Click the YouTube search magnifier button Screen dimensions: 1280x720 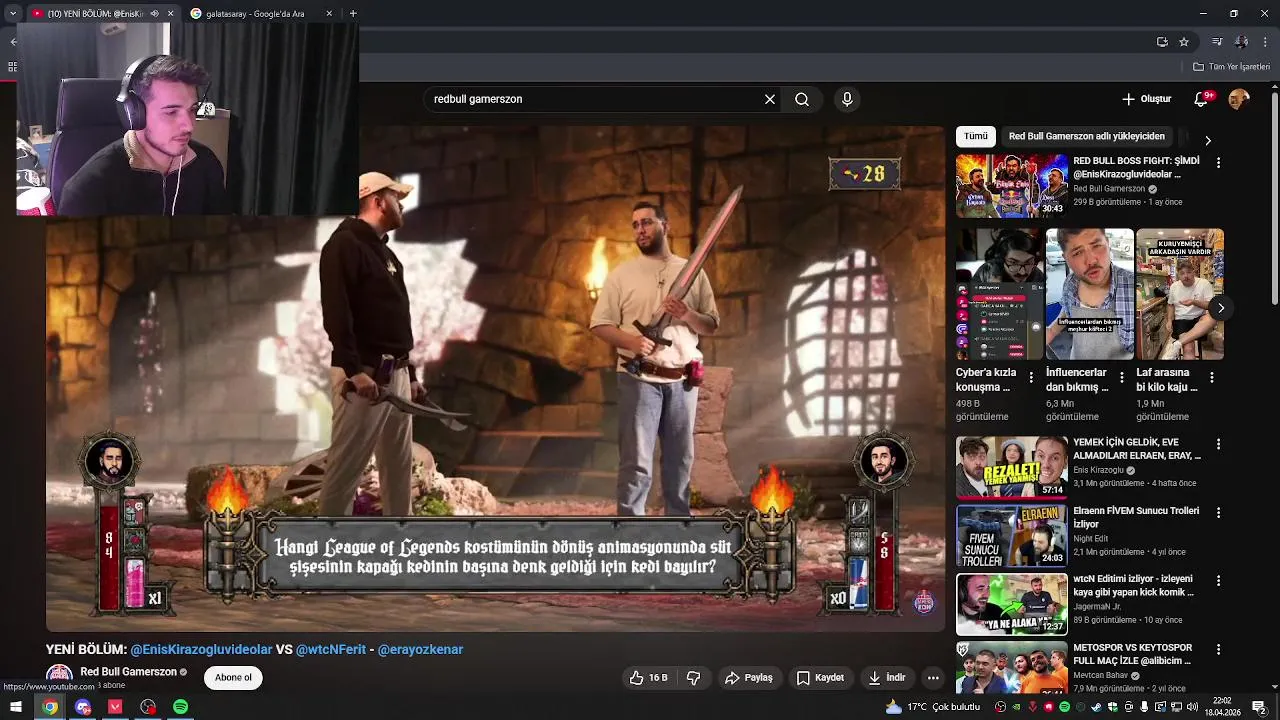802,99
